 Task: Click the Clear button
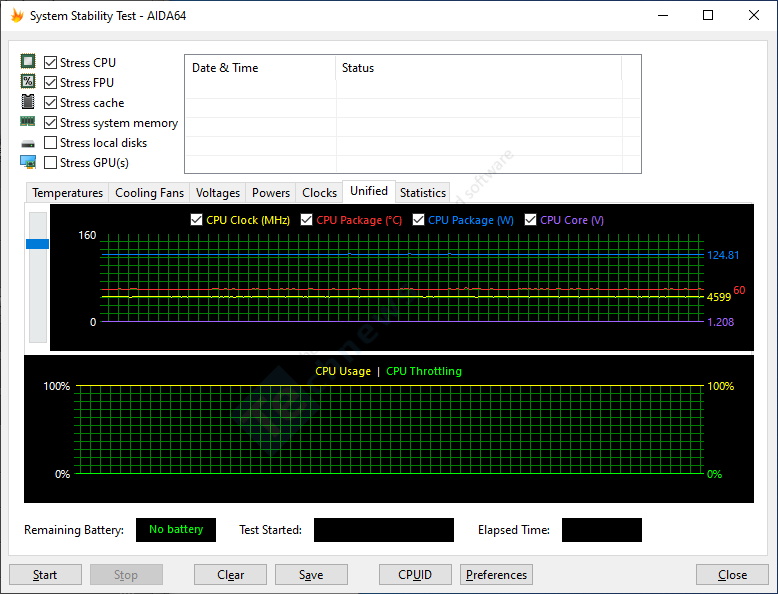click(x=230, y=575)
